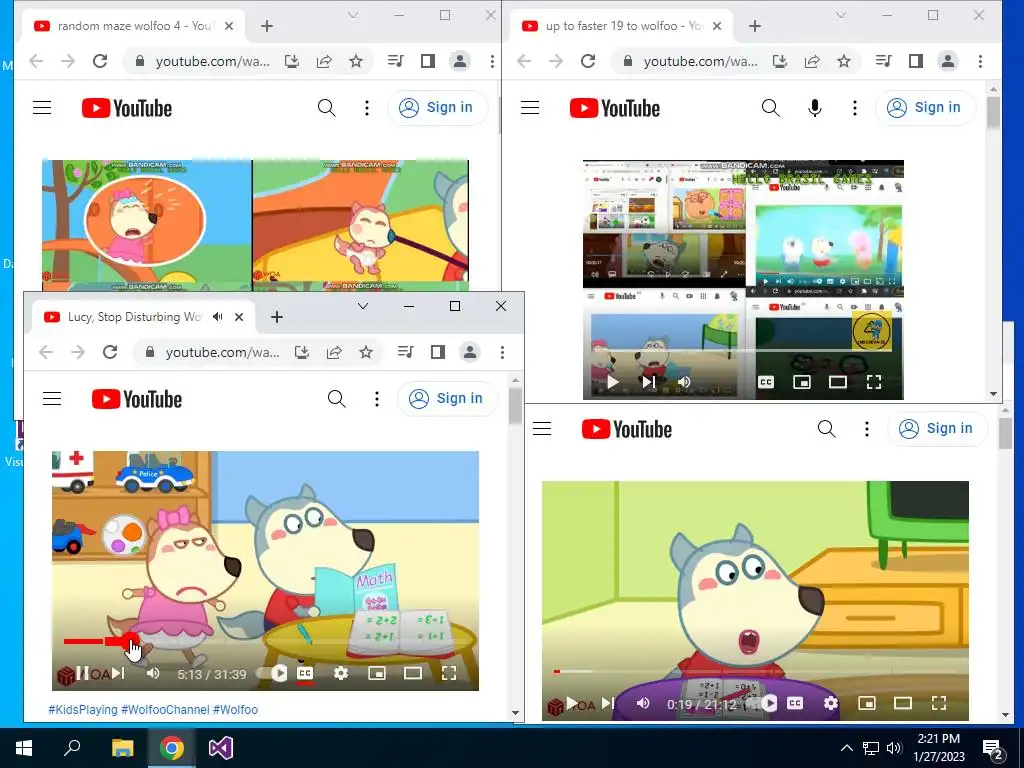This screenshot has width=1024, height=768.
Task: Open profile icon in random maze window
Action: (460, 61)
